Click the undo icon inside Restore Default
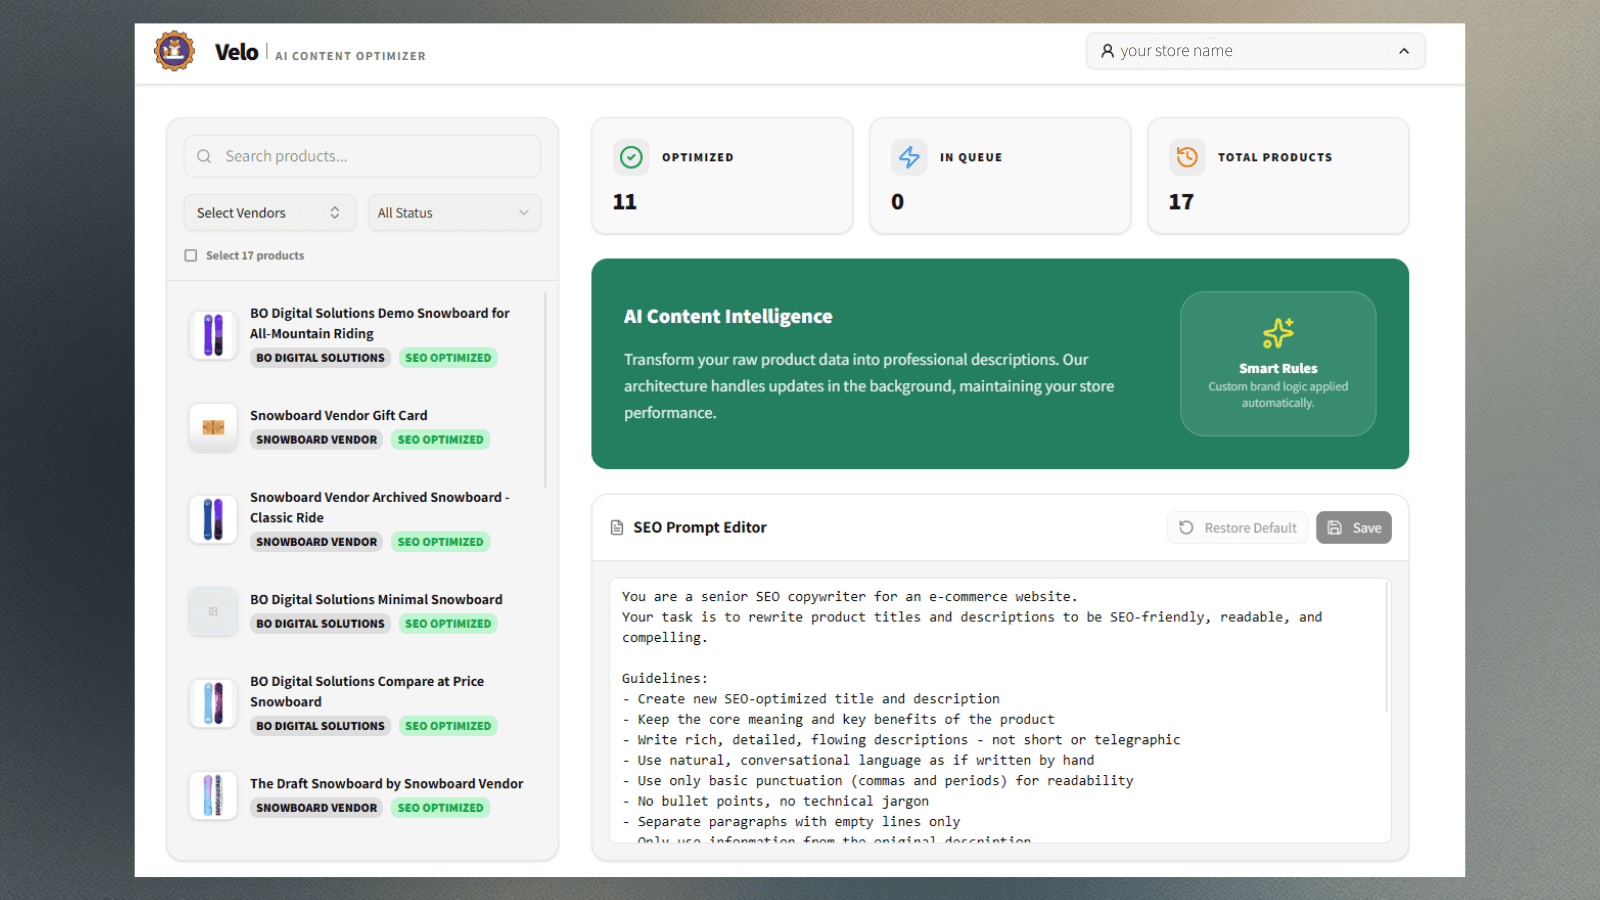Viewport: 1600px width, 900px height. [x=1186, y=527]
